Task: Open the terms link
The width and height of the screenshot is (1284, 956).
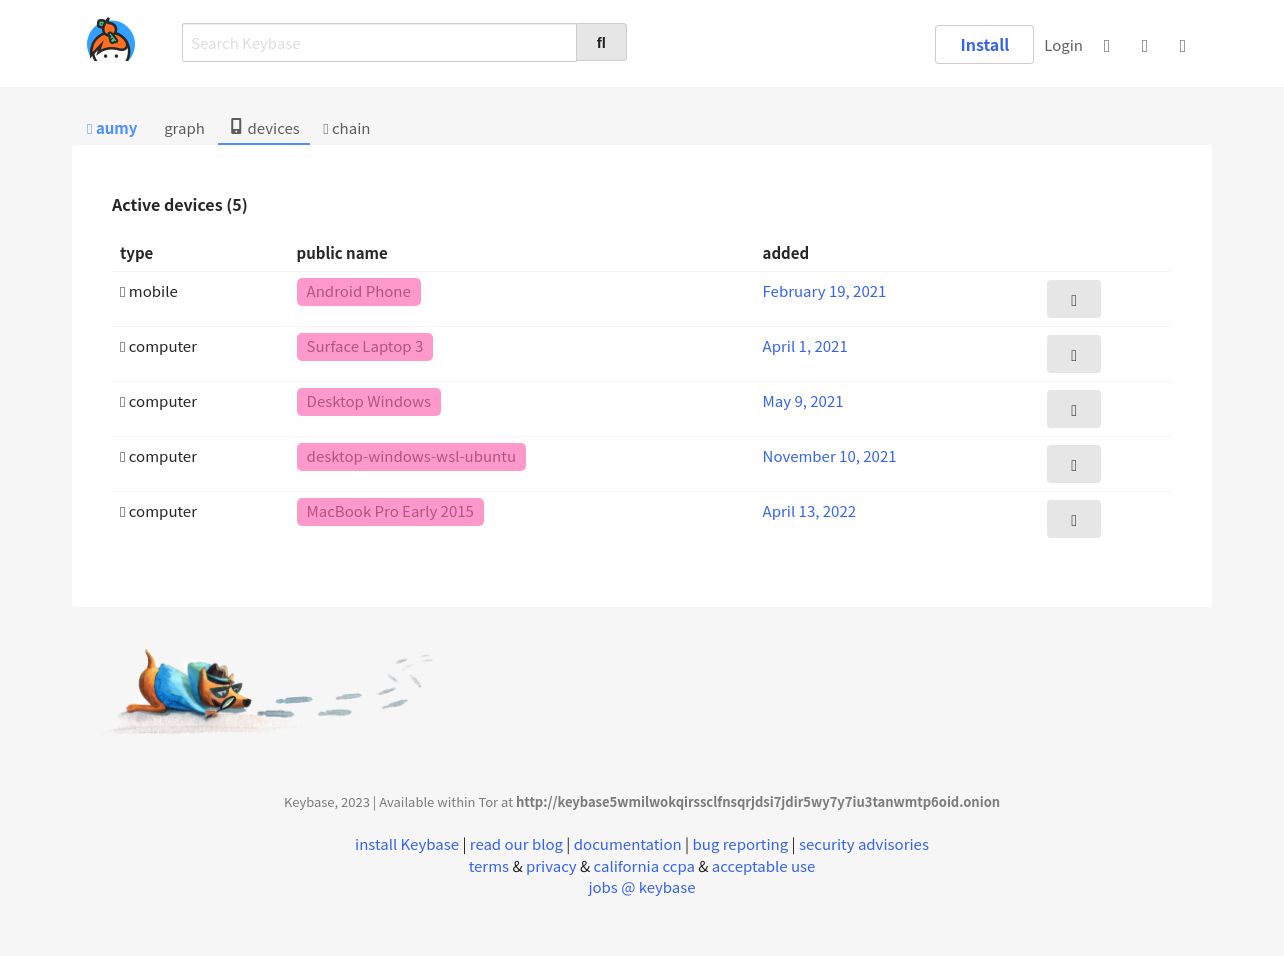Action: point(489,866)
